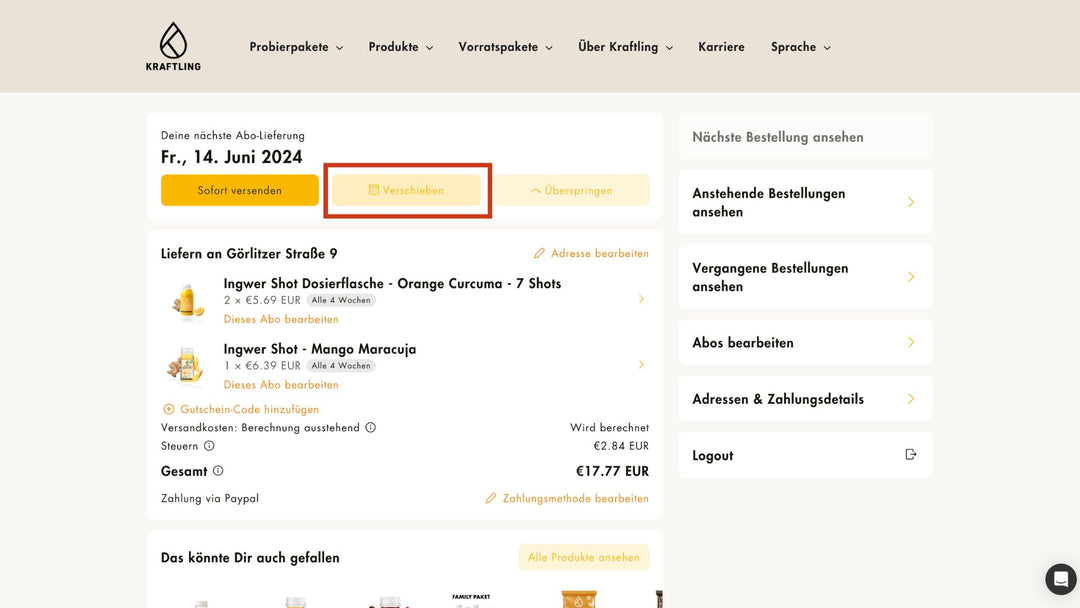Click the info icon beside Steuern

[209, 446]
